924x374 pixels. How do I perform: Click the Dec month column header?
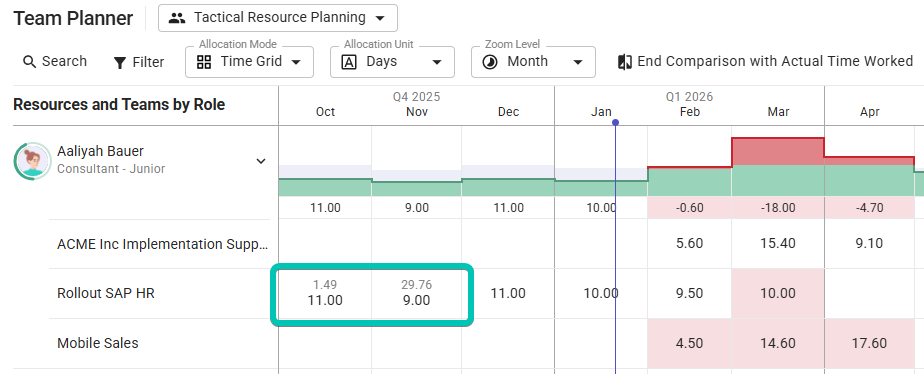(509, 112)
